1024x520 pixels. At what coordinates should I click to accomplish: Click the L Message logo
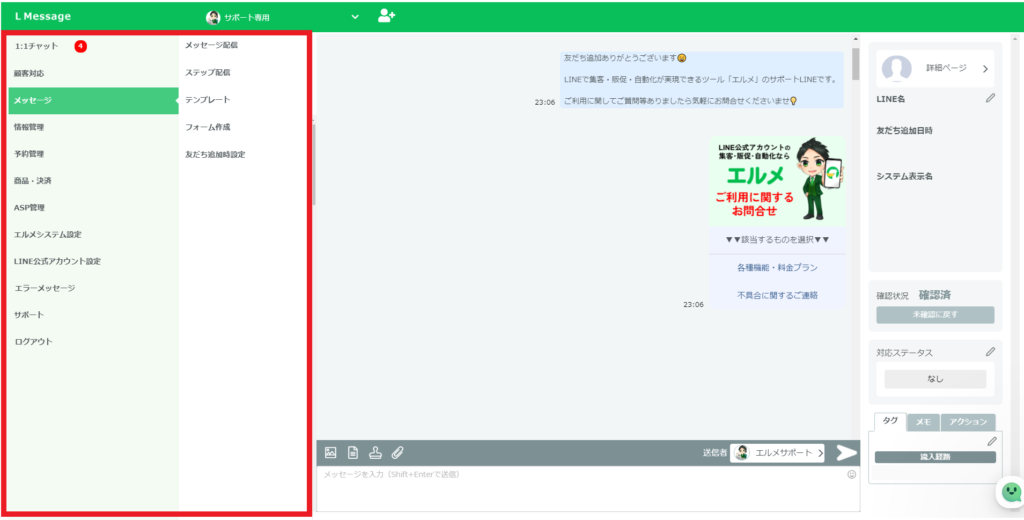42,17
